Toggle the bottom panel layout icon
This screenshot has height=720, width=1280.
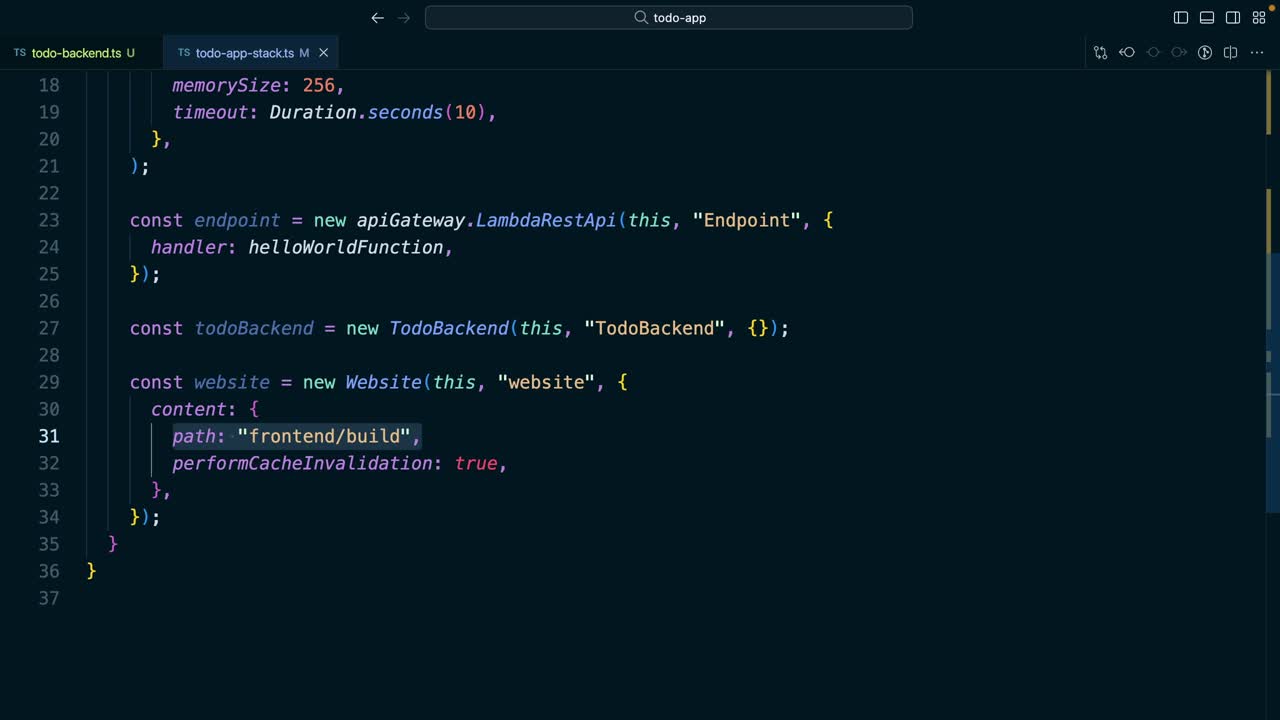point(1207,18)
